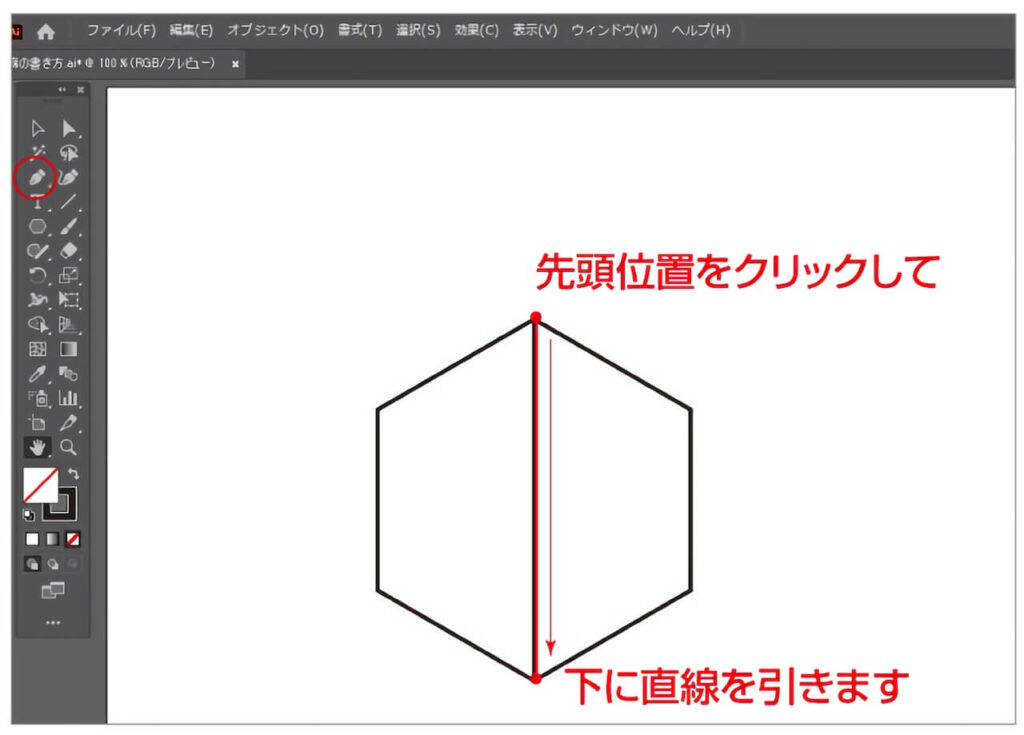Open the 表示(V) menu

535,30
